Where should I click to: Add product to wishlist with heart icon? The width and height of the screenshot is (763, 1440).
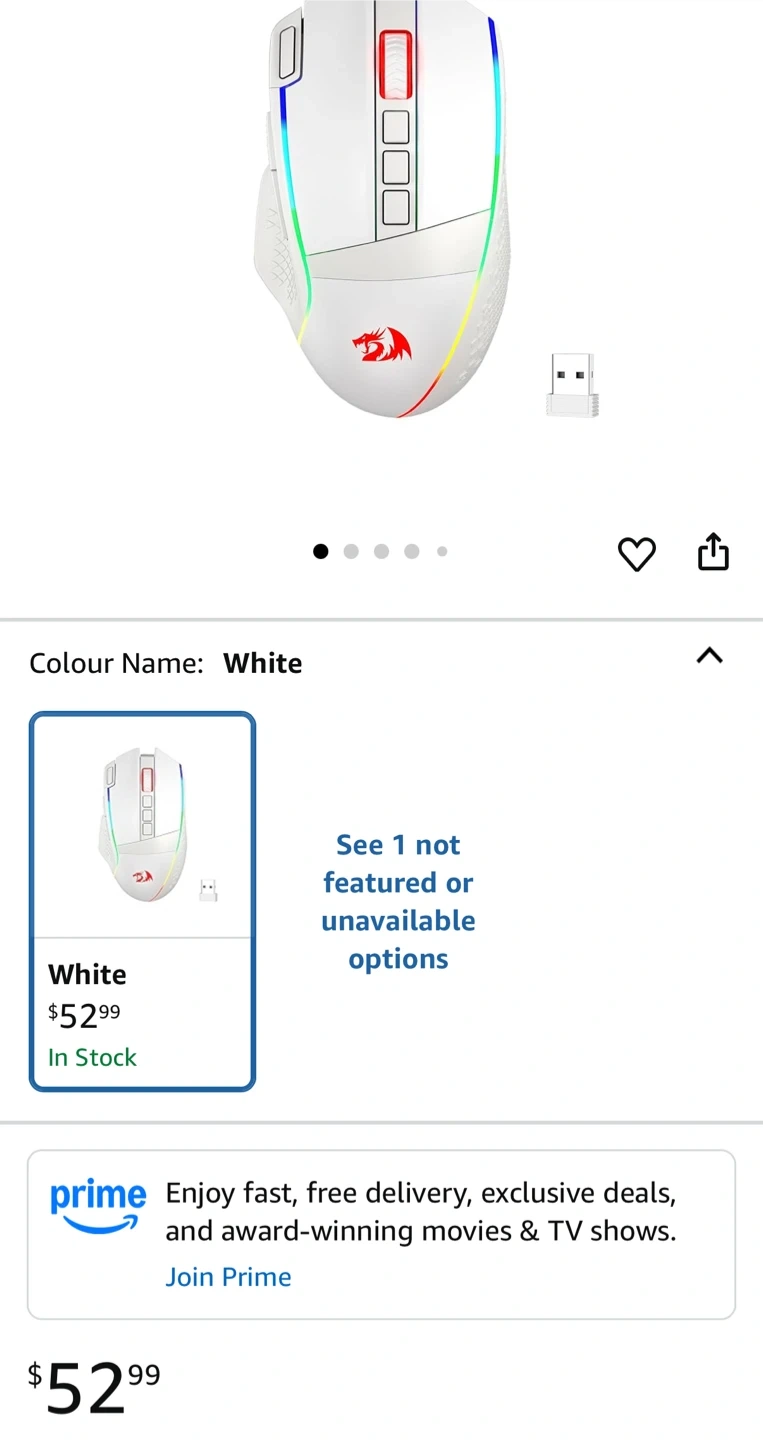[636, 554]
